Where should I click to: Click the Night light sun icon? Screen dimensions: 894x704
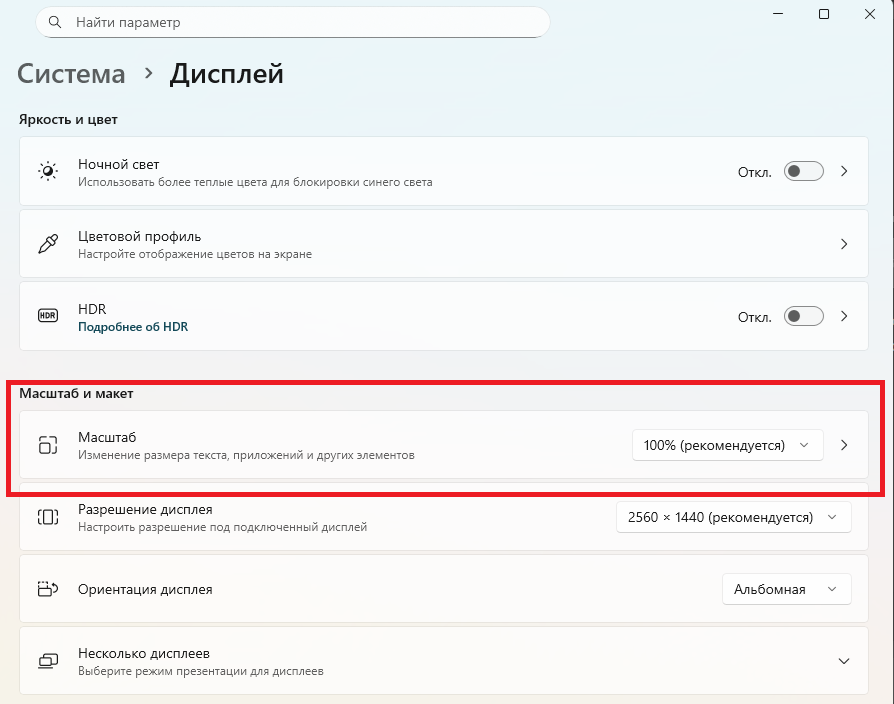click(48, 172)
